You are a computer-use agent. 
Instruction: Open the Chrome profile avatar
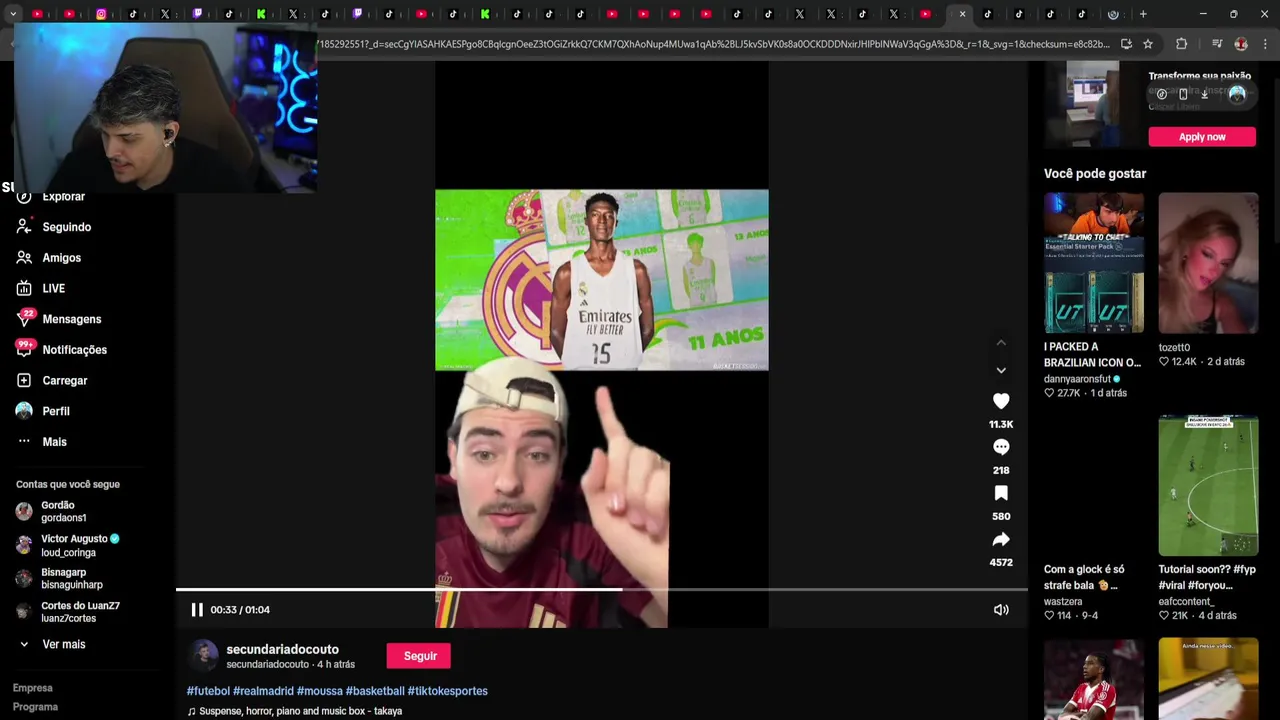click(1241, 44)
